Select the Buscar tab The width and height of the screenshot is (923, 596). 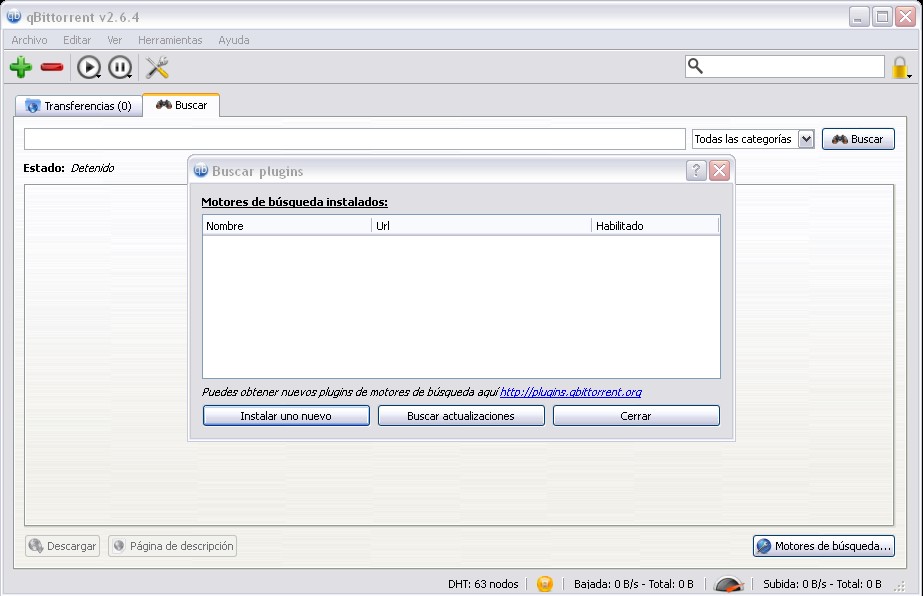coord(181,105)
